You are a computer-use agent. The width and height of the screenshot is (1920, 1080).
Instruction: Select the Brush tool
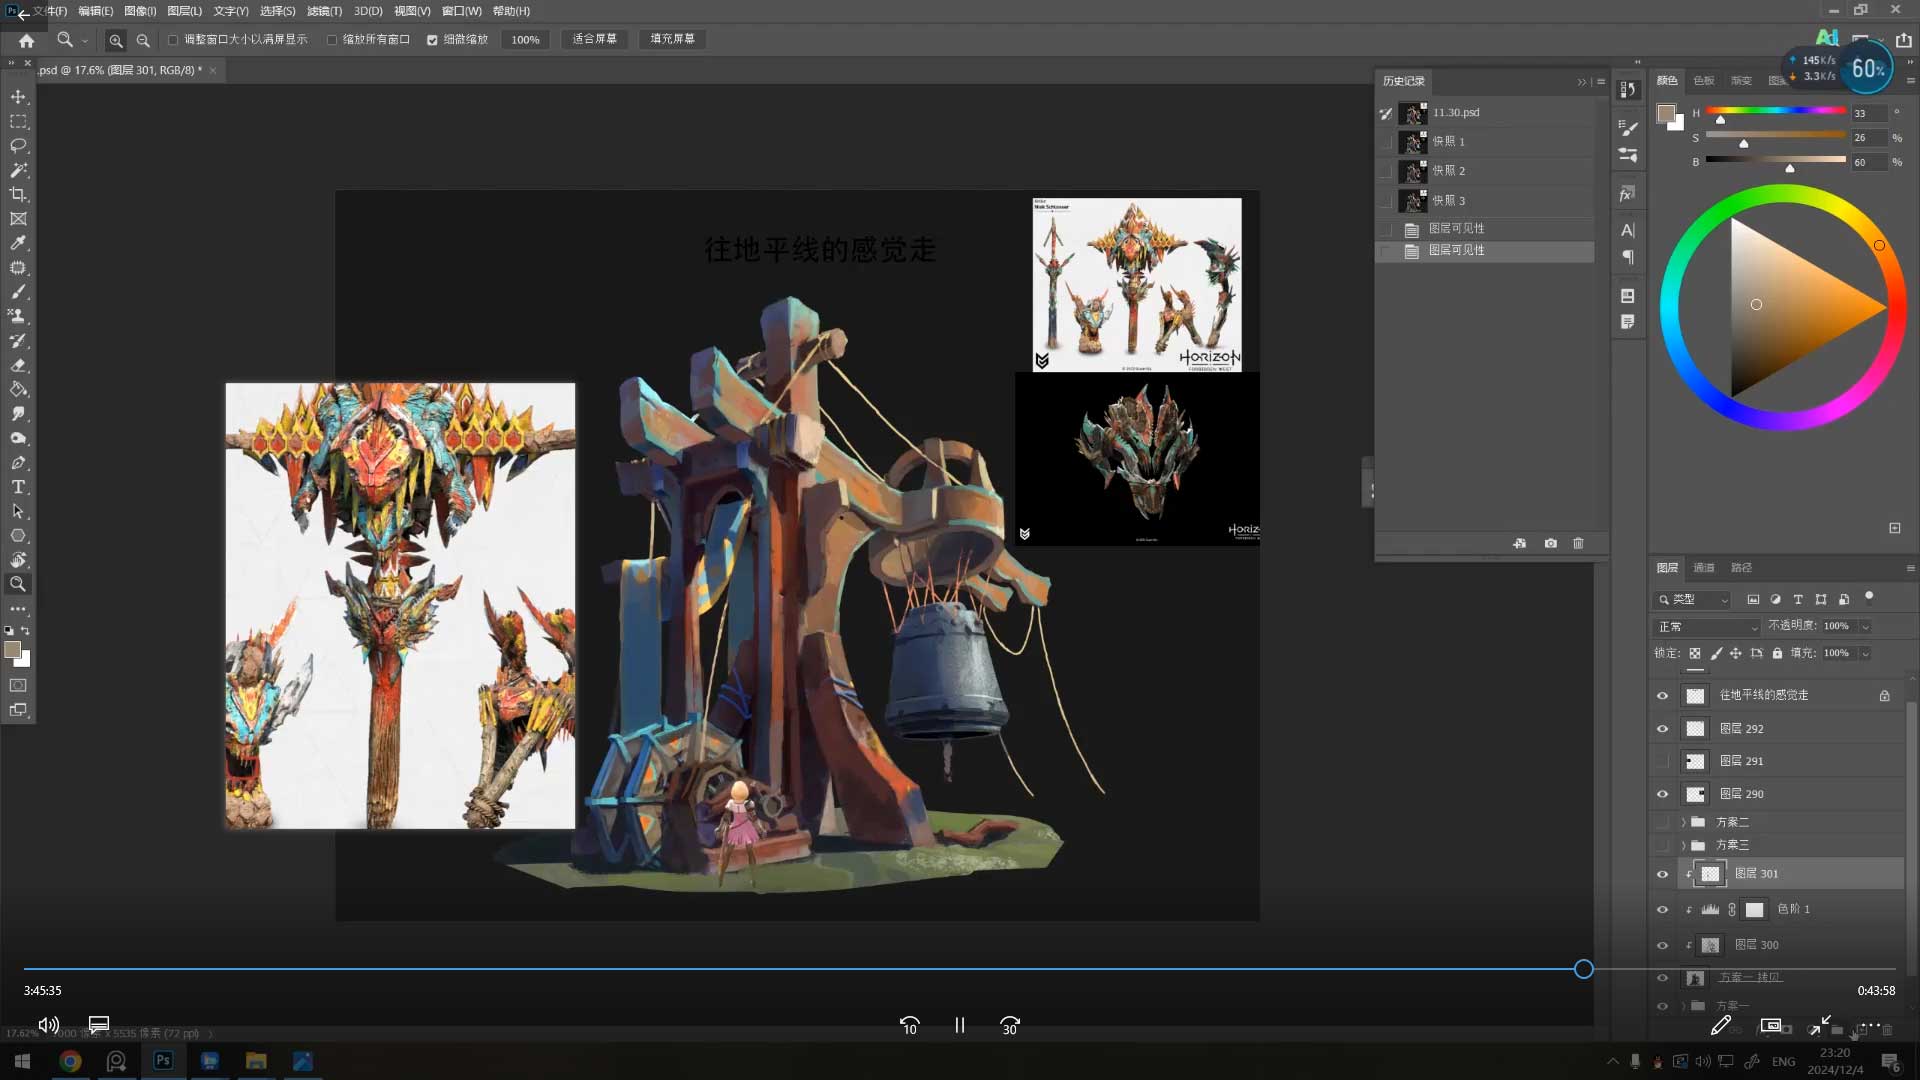click(x=18, y=292)
